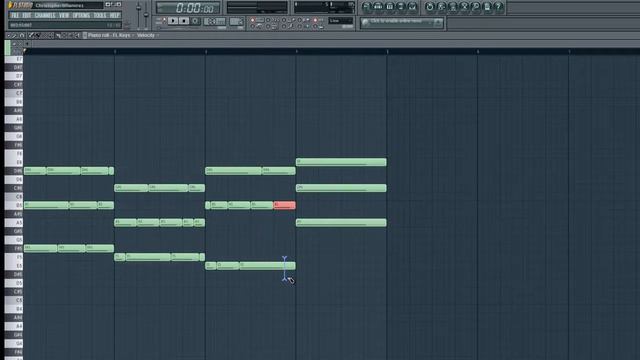The image size is (640, 360).
Task: Open the TOOLS menu
Action: click(100, 16)
